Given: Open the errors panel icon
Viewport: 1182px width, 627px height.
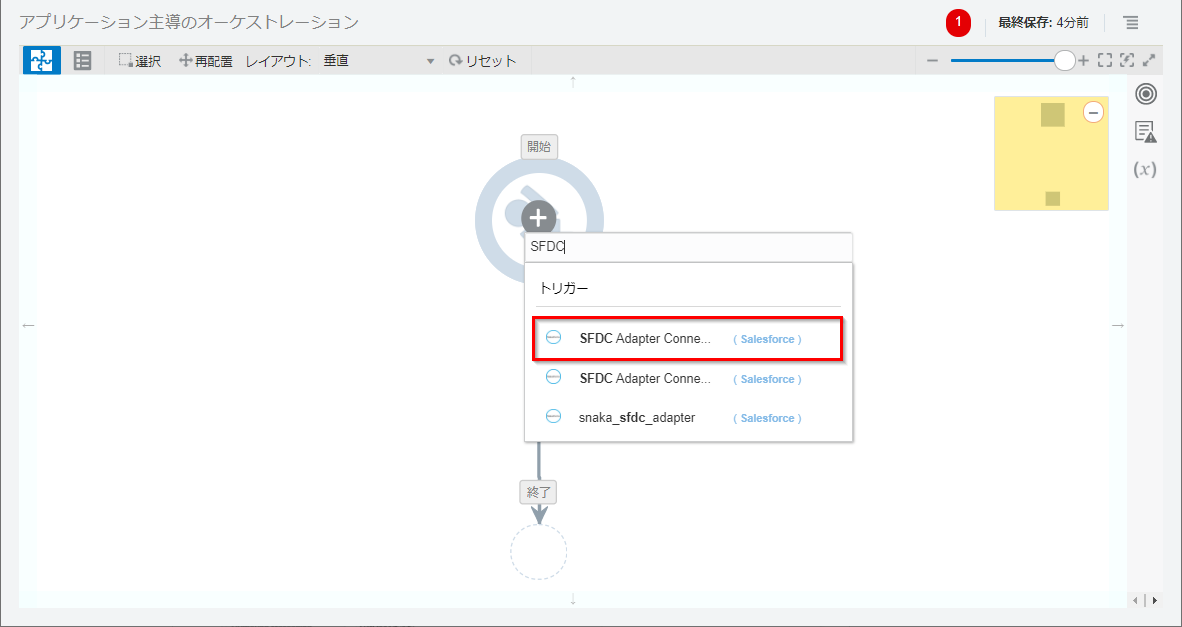Looking at the screenshot, I should (x=1145, y=132).
